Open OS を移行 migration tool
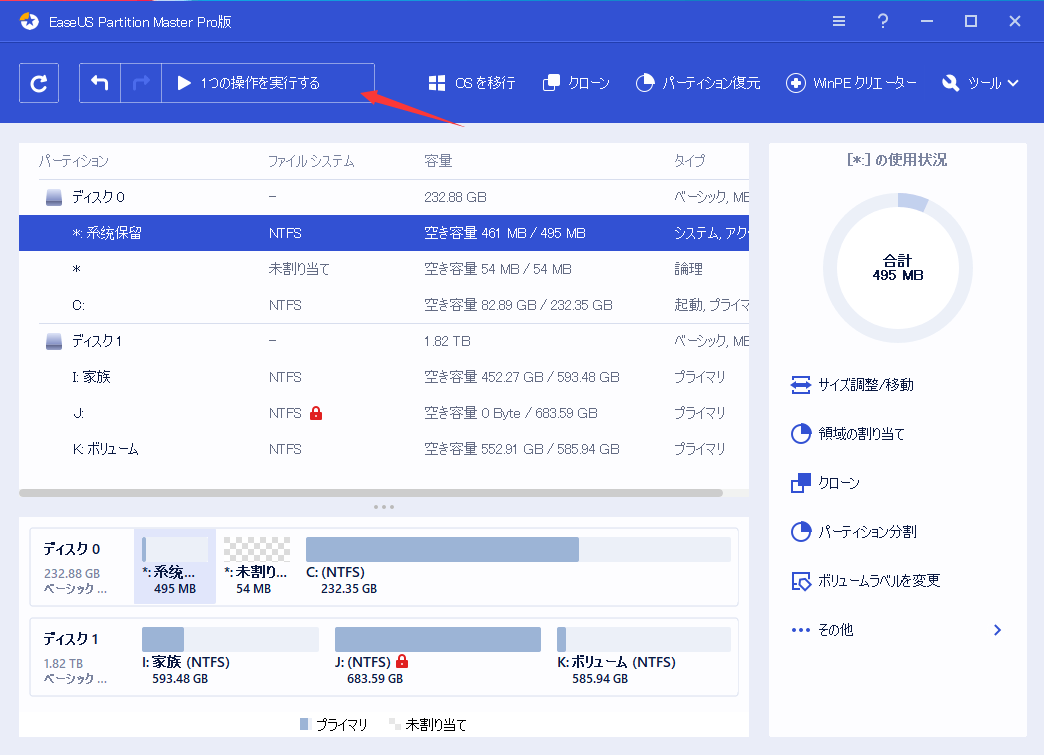 [471, 83]
